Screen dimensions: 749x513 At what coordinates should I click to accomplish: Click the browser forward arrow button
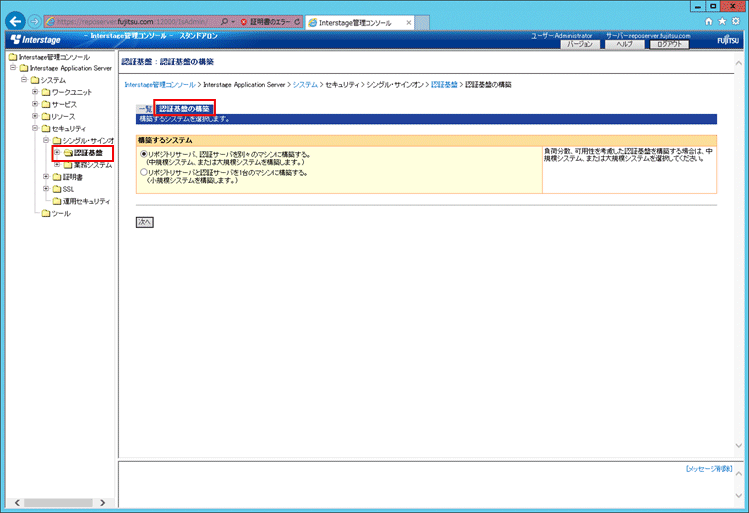click(36, 21)
